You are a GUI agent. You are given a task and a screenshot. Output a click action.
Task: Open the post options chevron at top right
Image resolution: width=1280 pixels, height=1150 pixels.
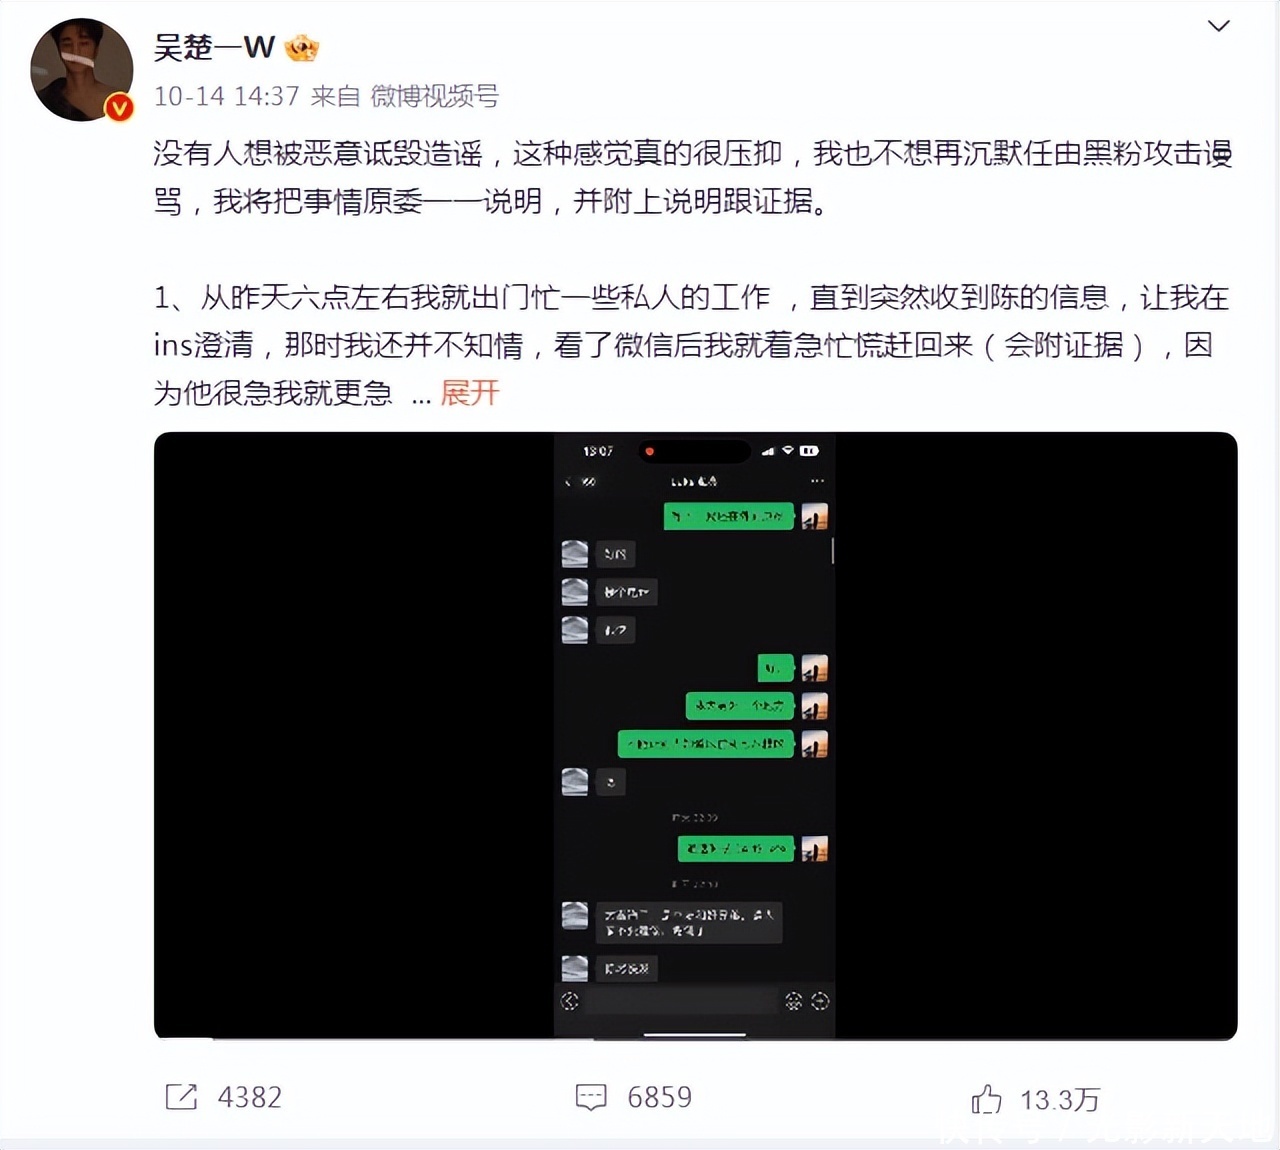point(1218,26)
